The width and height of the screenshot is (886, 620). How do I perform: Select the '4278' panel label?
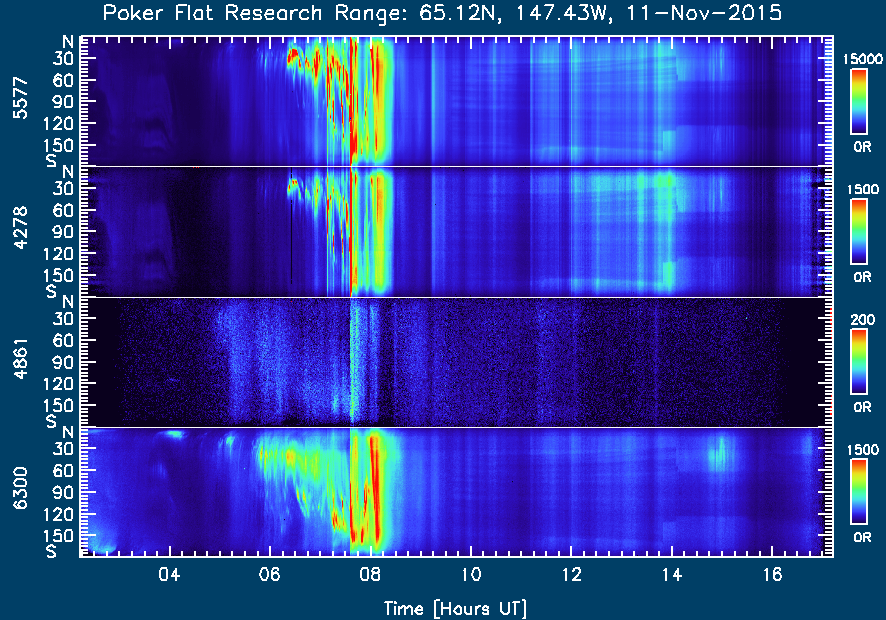click(x=20, y=228)
